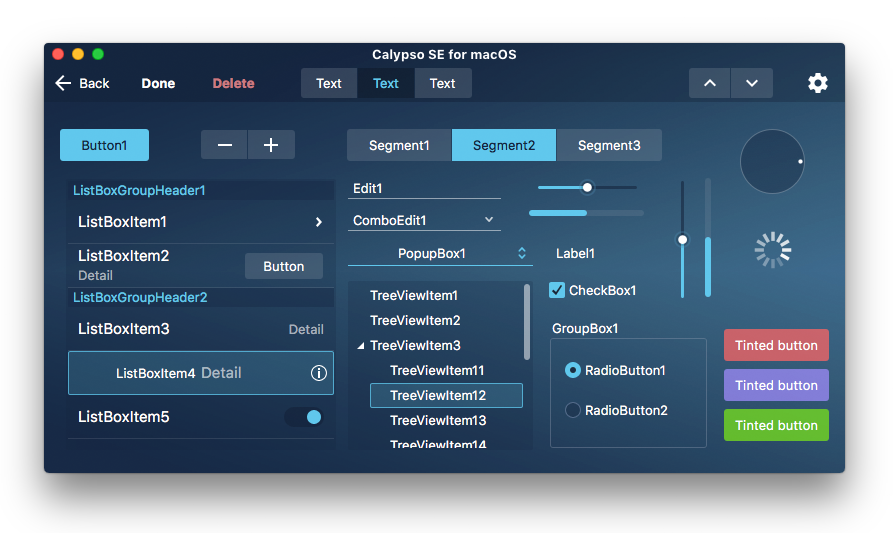The width and height of the screenshot is (895, 533).
Task: Select TreeViewItem11
Action: click(x=437, y=371)
